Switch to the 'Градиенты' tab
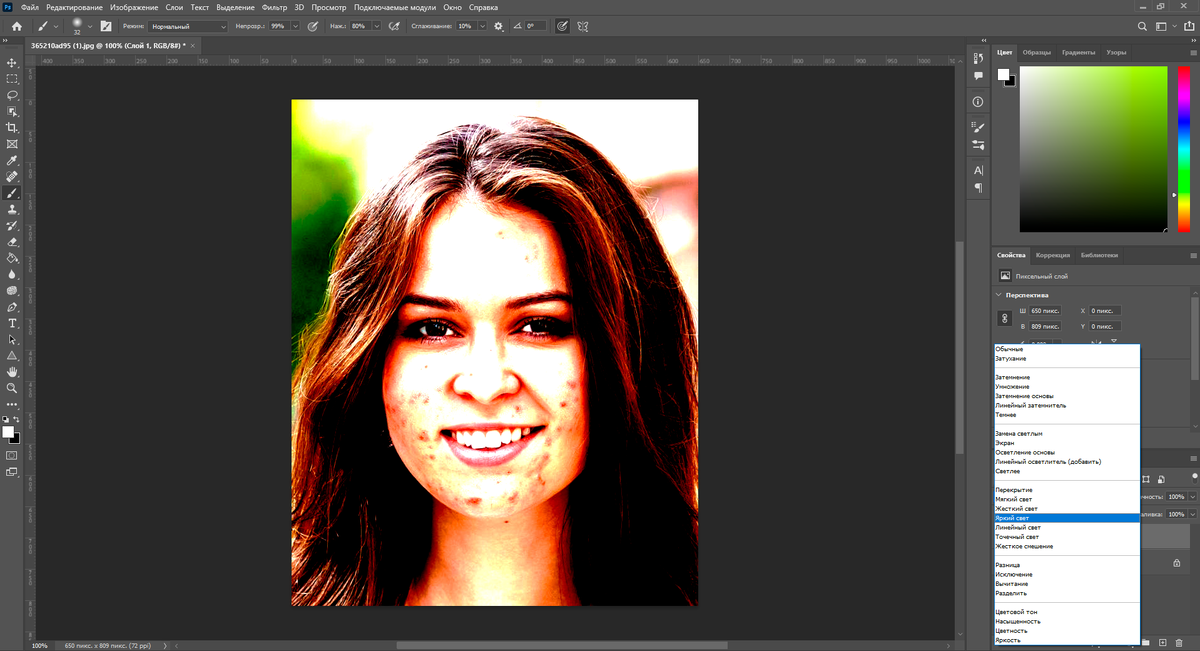 tap(1079, 52)
